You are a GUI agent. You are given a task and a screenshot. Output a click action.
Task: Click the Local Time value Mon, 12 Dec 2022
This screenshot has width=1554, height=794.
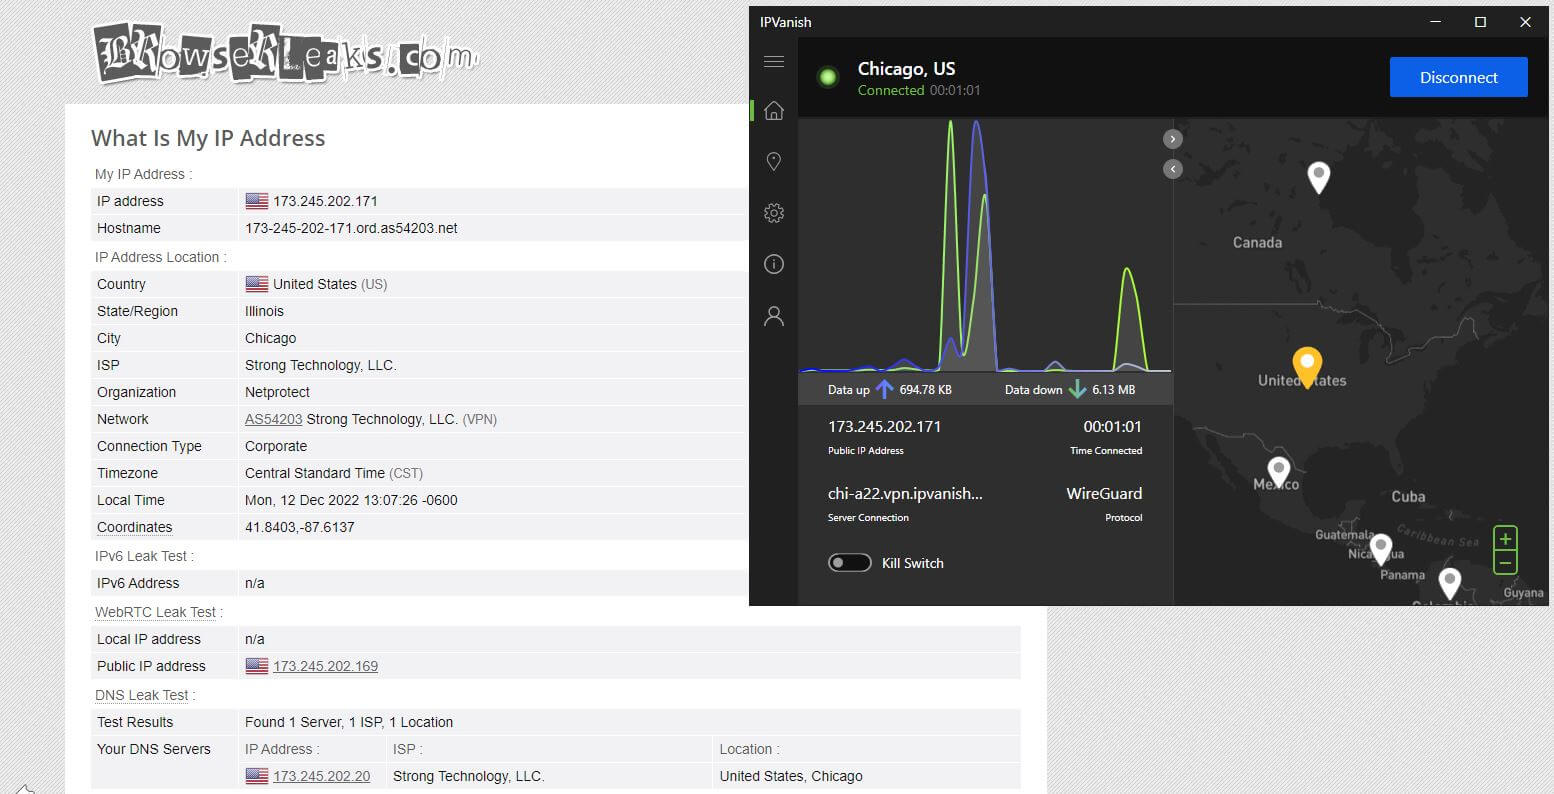(x=351, y=500)
